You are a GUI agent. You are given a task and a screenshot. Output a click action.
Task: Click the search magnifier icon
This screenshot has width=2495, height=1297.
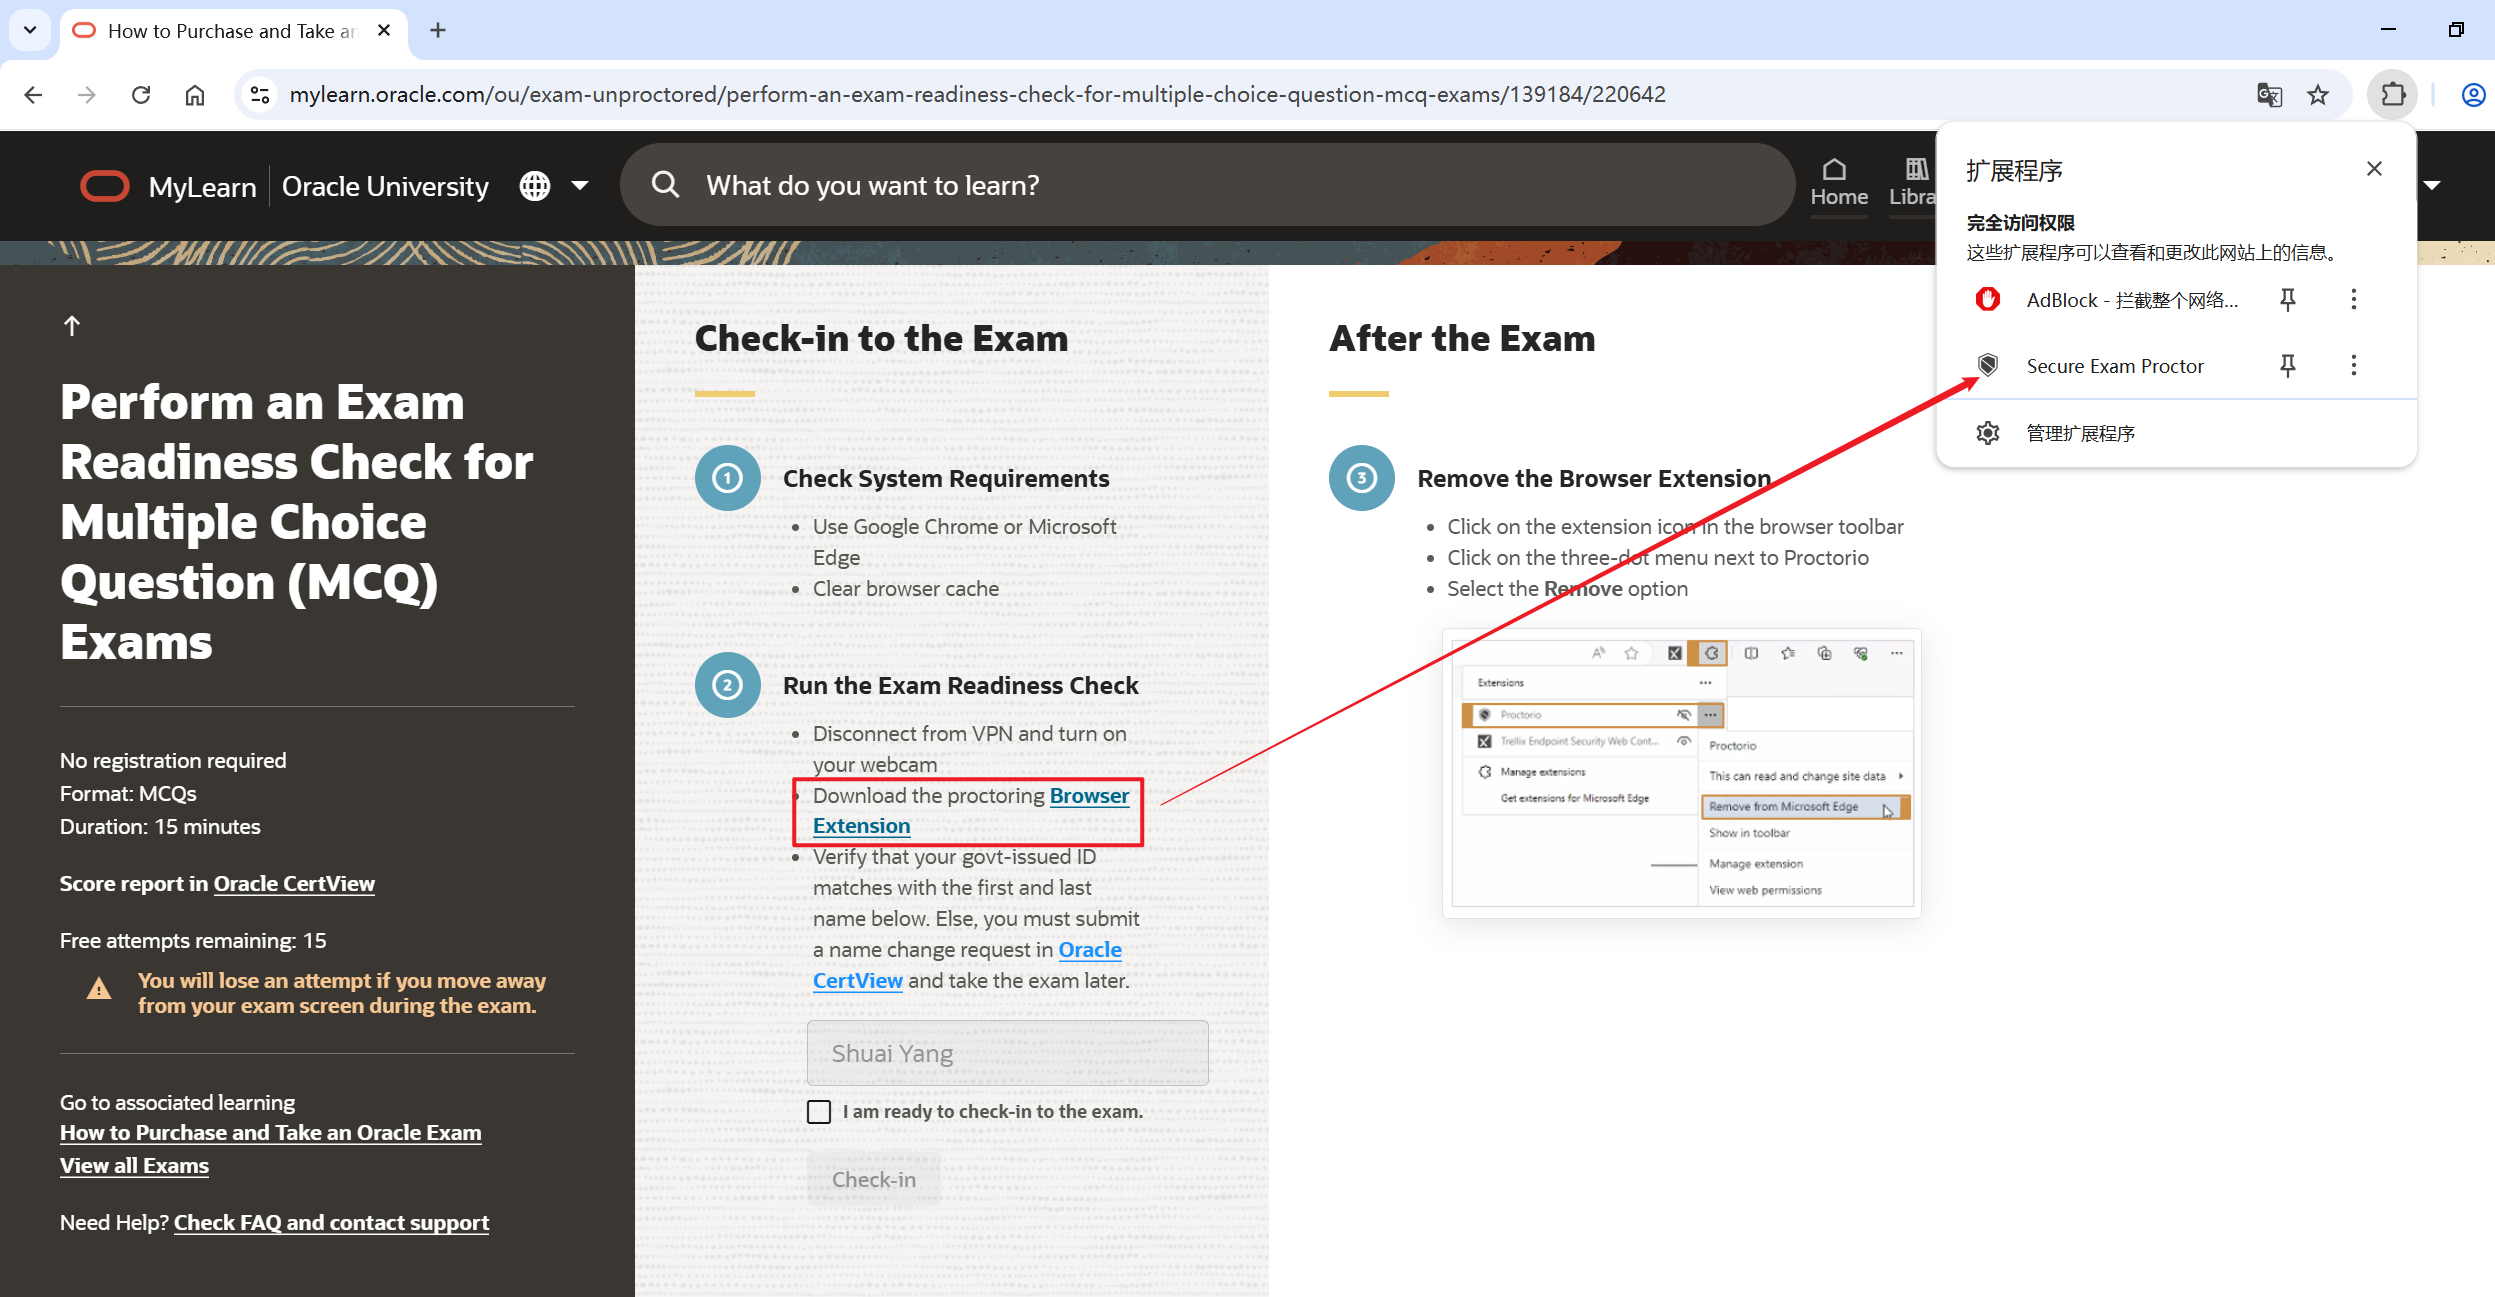[665, 185]
